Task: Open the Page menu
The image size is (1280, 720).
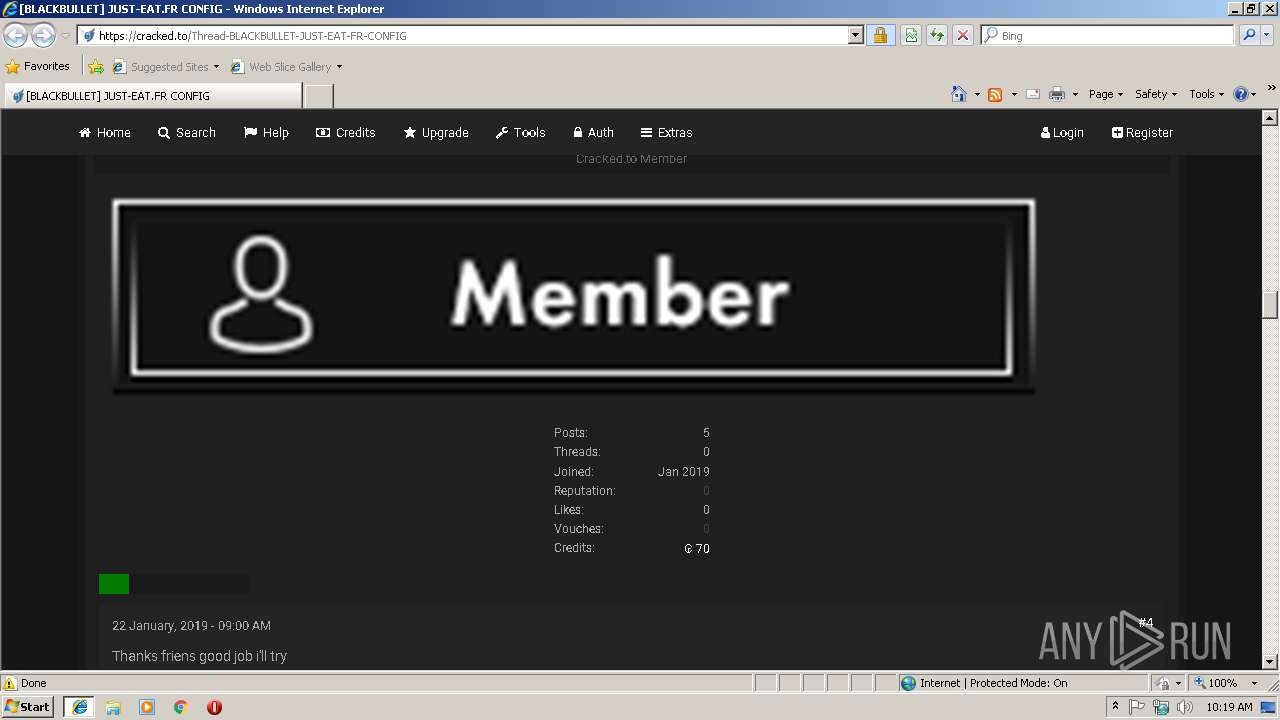Action: (x=1106, y=94)
